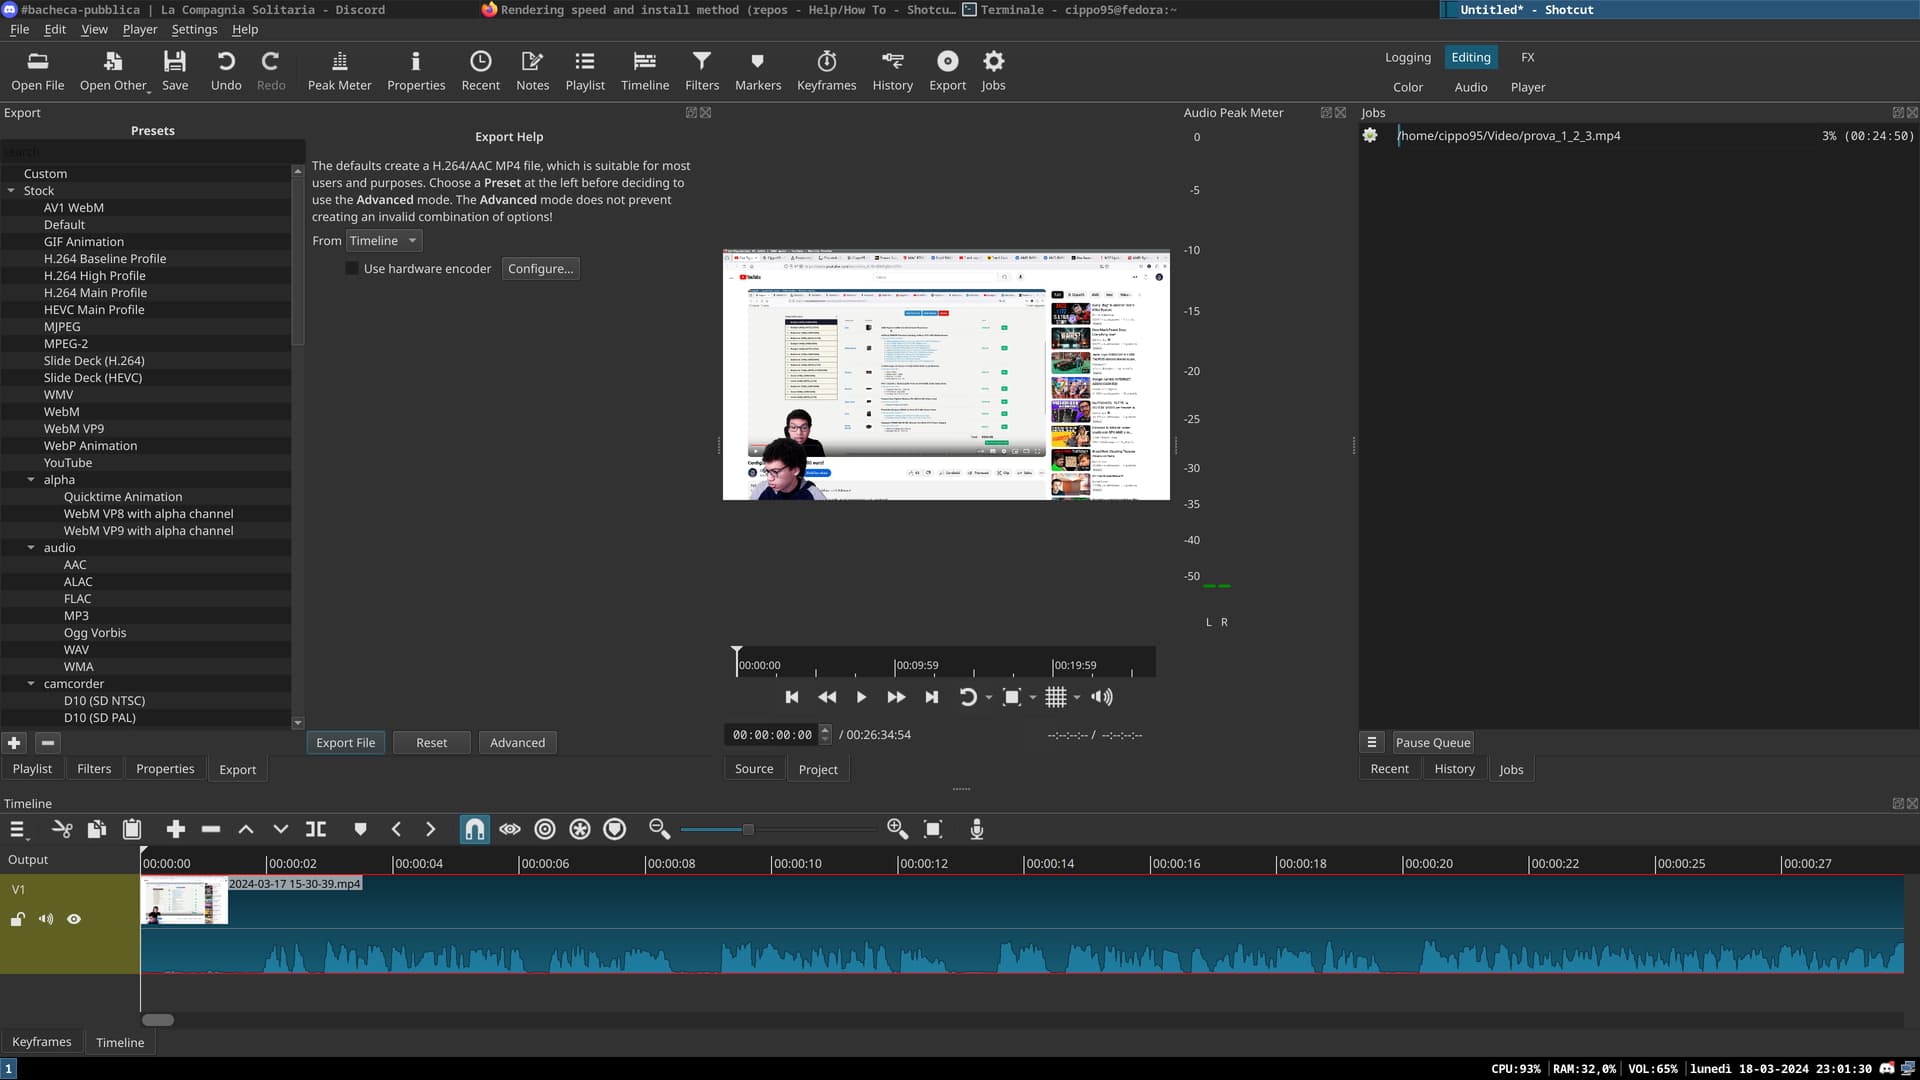Click the Pause Queue button
The image size is (1920, 1080).
(1432, 742)
